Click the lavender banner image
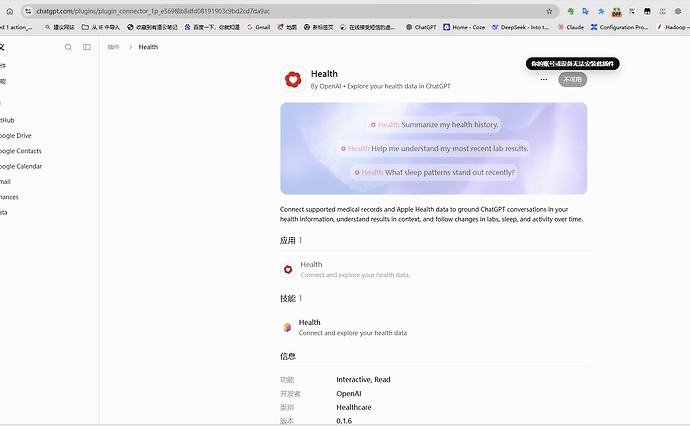This screenshot has width=690, height=426. 433,148
